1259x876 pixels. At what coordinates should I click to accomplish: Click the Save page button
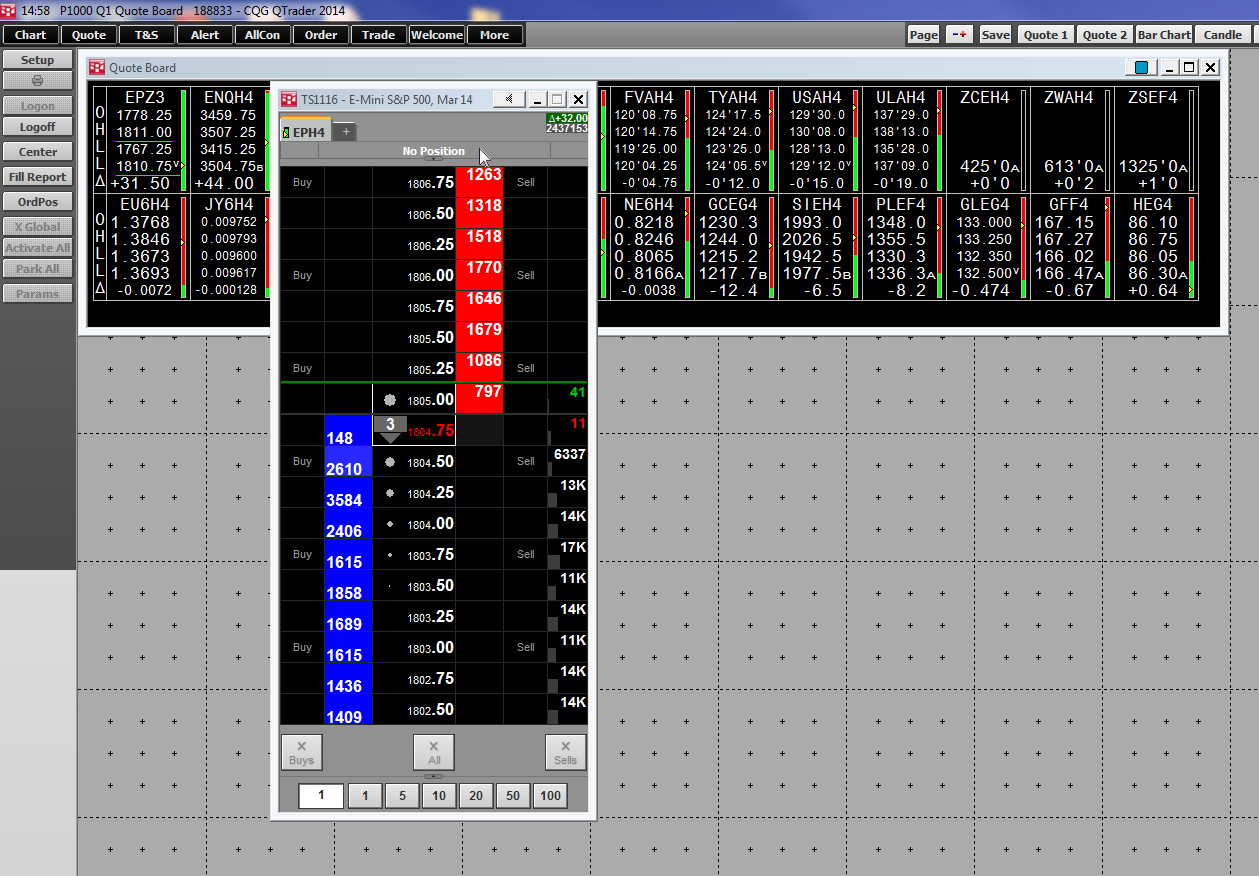995,34
